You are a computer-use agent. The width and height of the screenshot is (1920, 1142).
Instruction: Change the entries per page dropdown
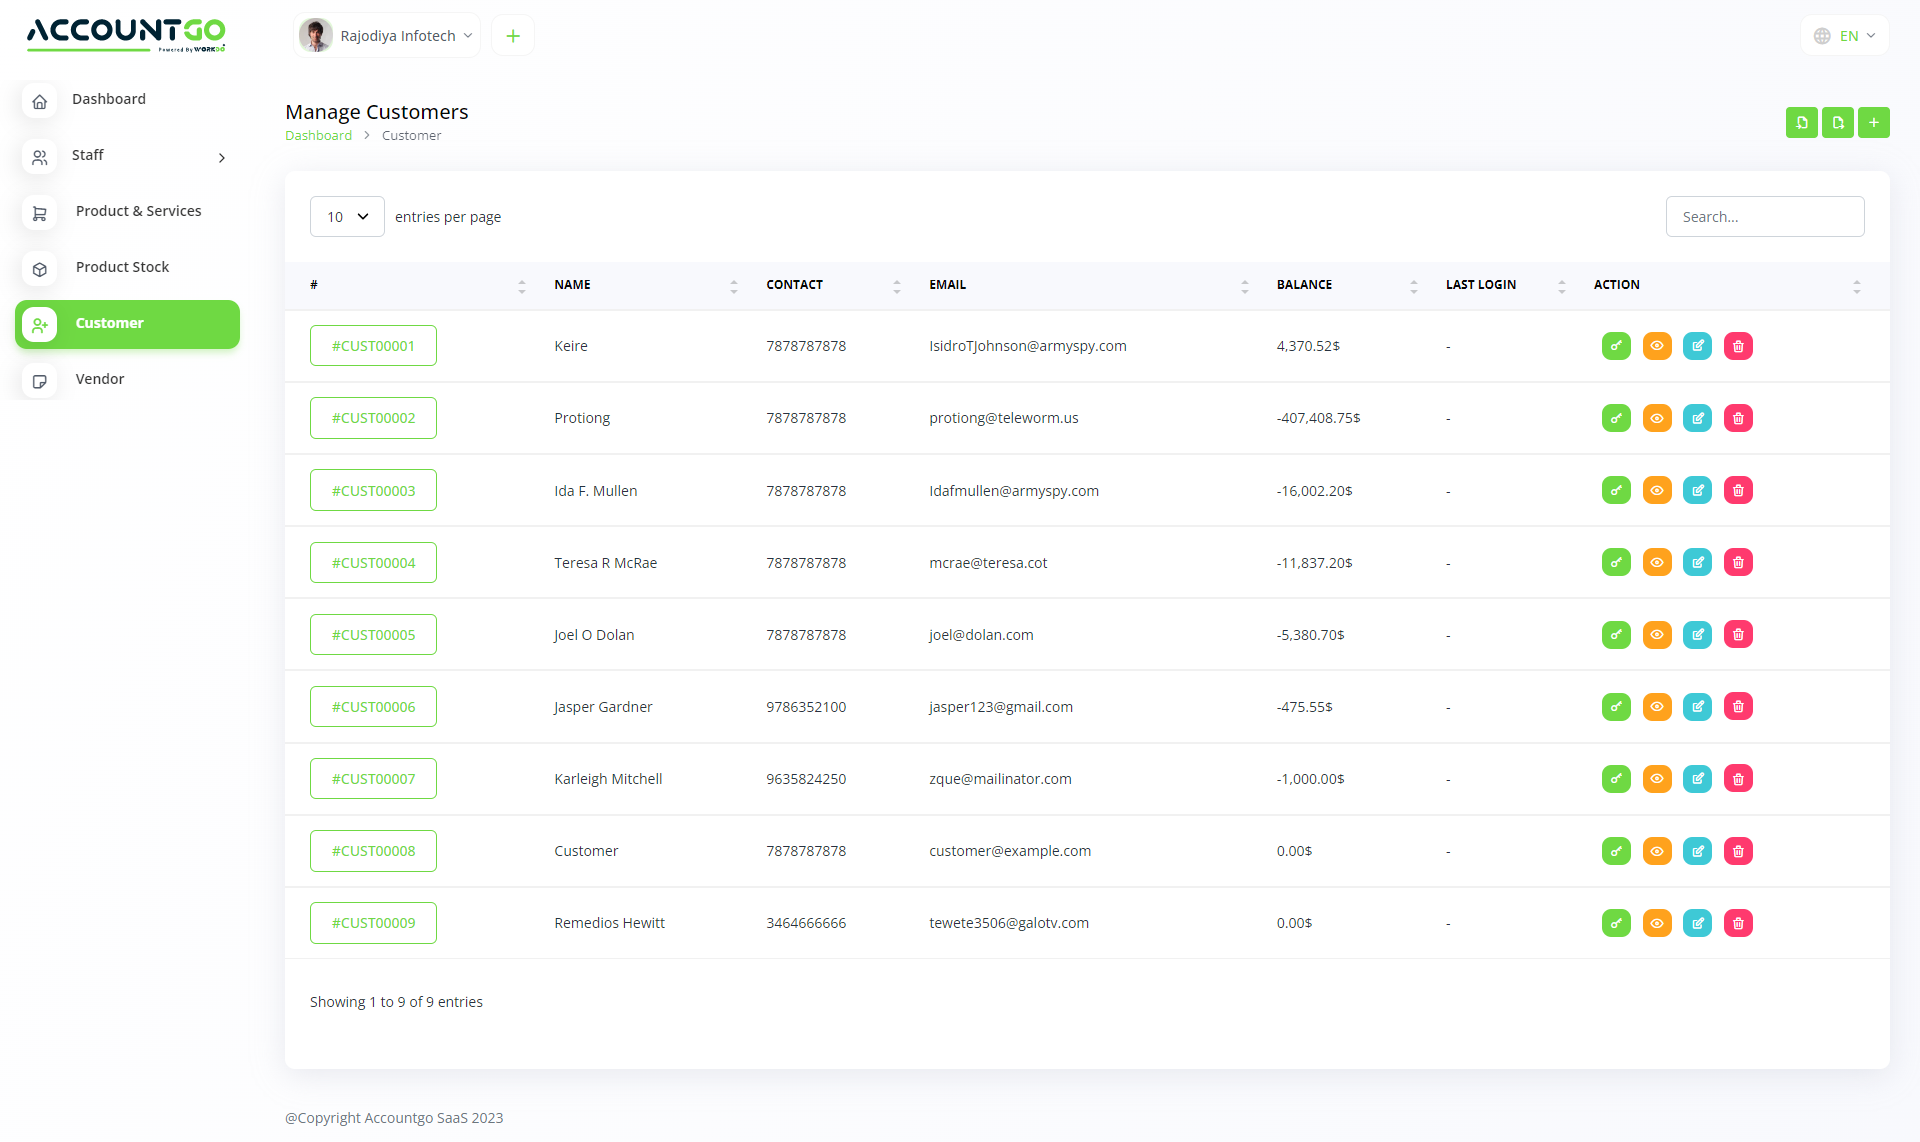point(347,217)
